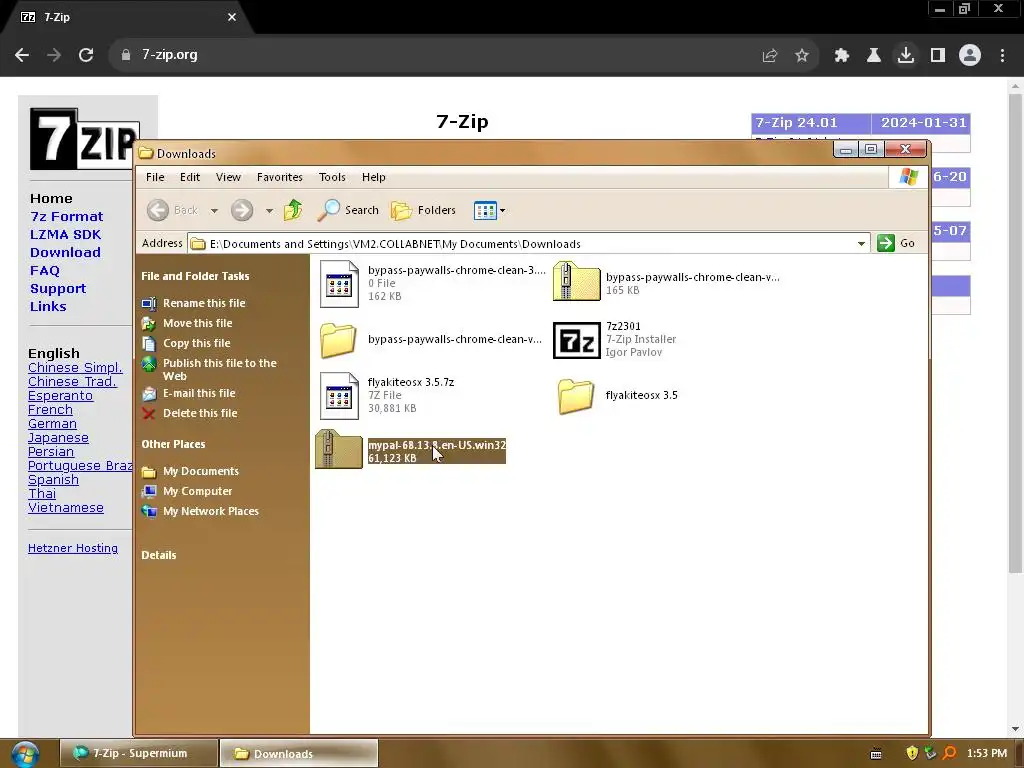Open the Download link on 7-Zip site
Screen dimensions: 1024x768
coord(65,253)
